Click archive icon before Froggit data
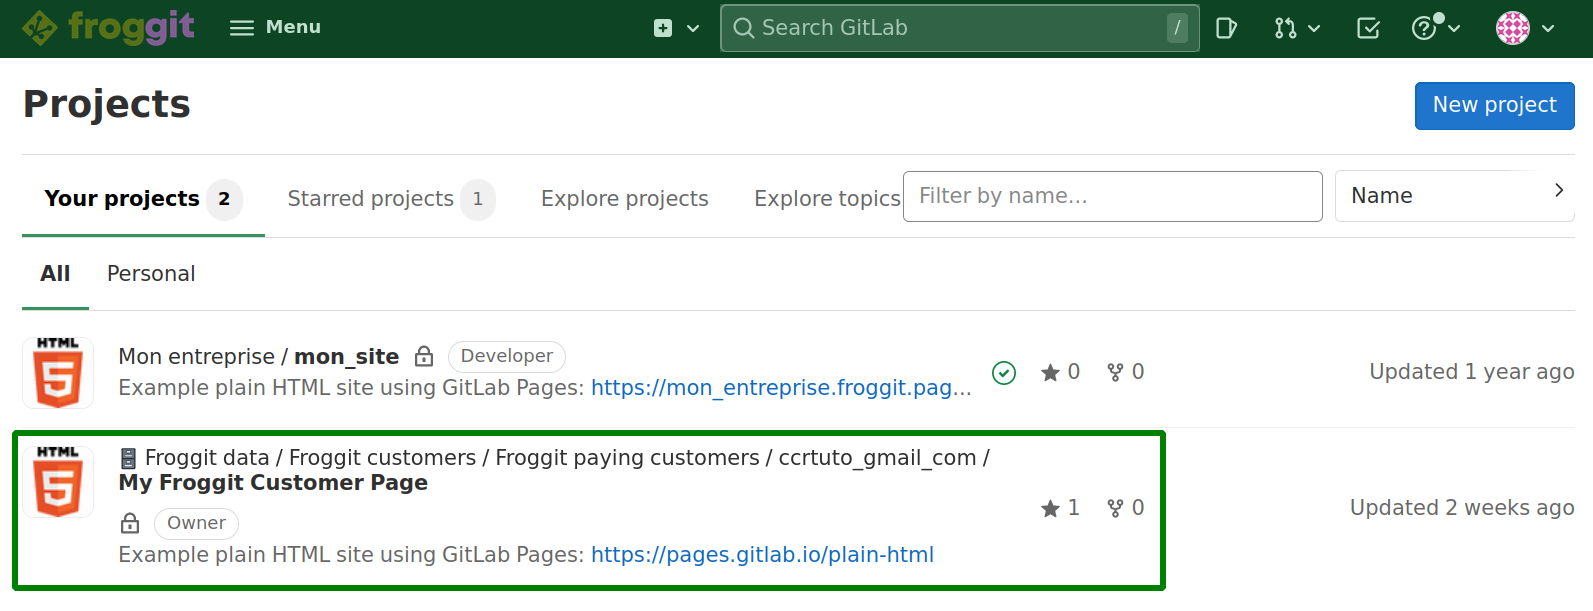The width and height of the screenshot is (1593, 611). tap(128, 458)
